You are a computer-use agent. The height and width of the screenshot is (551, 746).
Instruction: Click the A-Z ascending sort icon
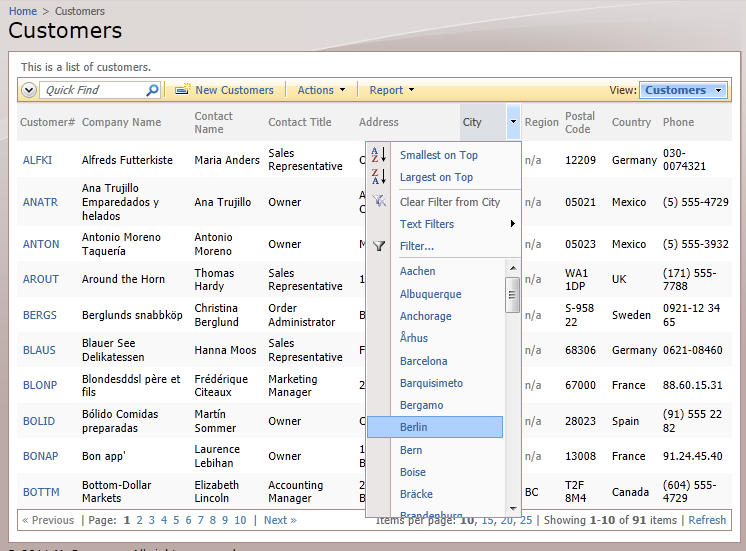coord(378,155)
